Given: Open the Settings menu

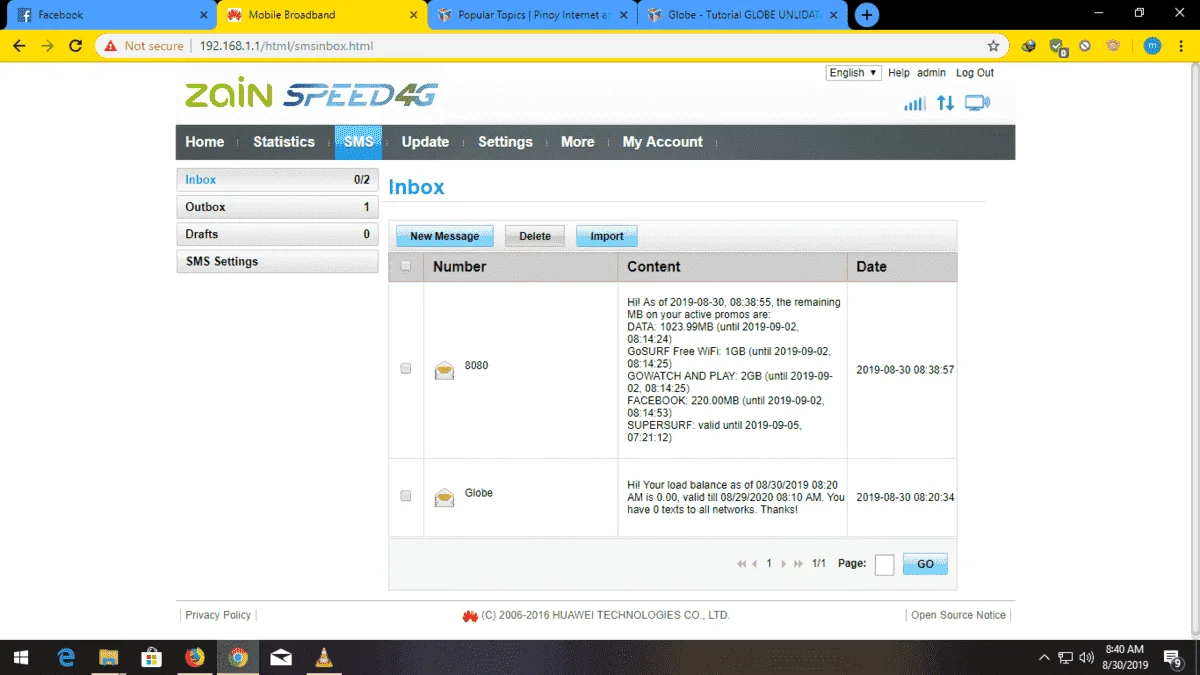Looking at the screenshot, I should 505,142.
